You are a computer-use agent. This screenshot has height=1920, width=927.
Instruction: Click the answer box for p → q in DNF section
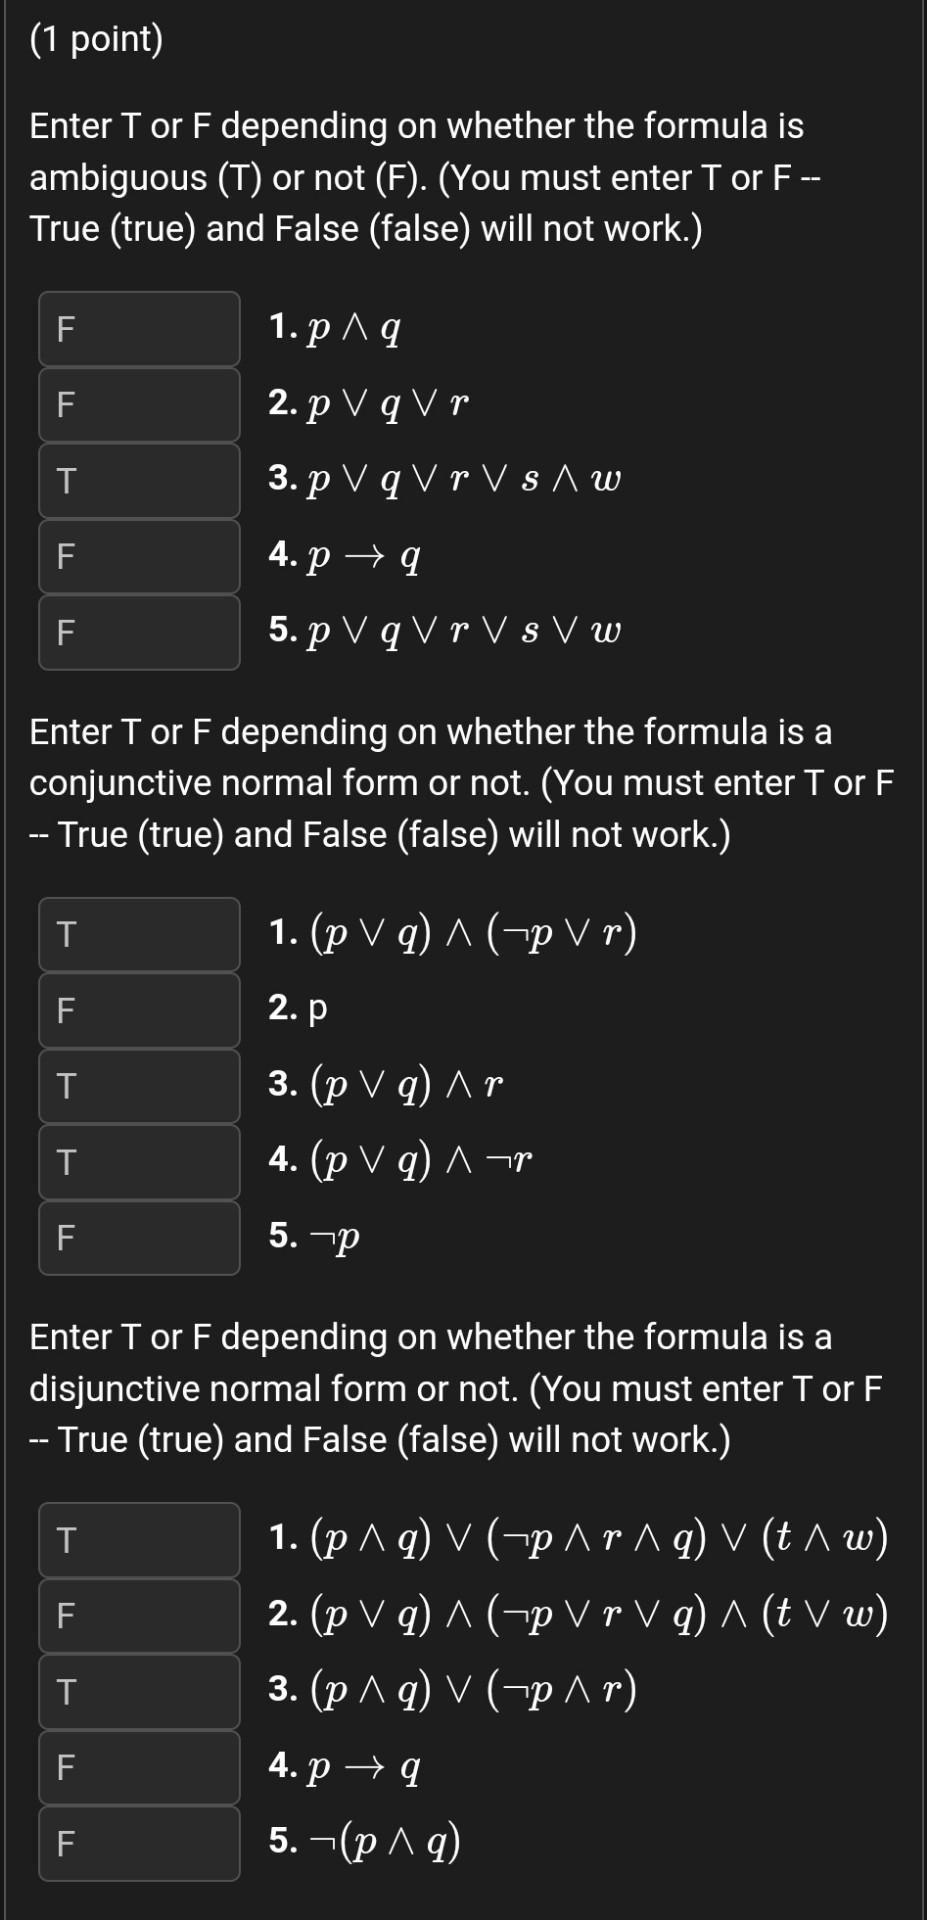click(x=139, y=1769)
